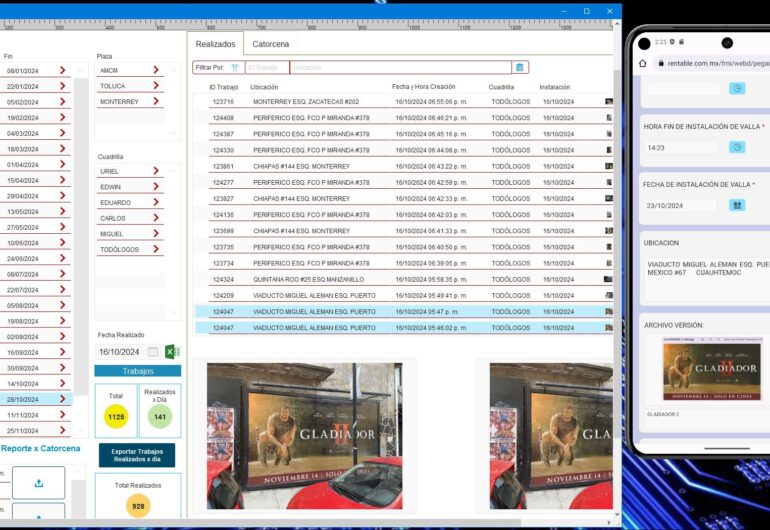
Task: Tap the clock icon for hora fin 14:23
Action: pos(737,147)
